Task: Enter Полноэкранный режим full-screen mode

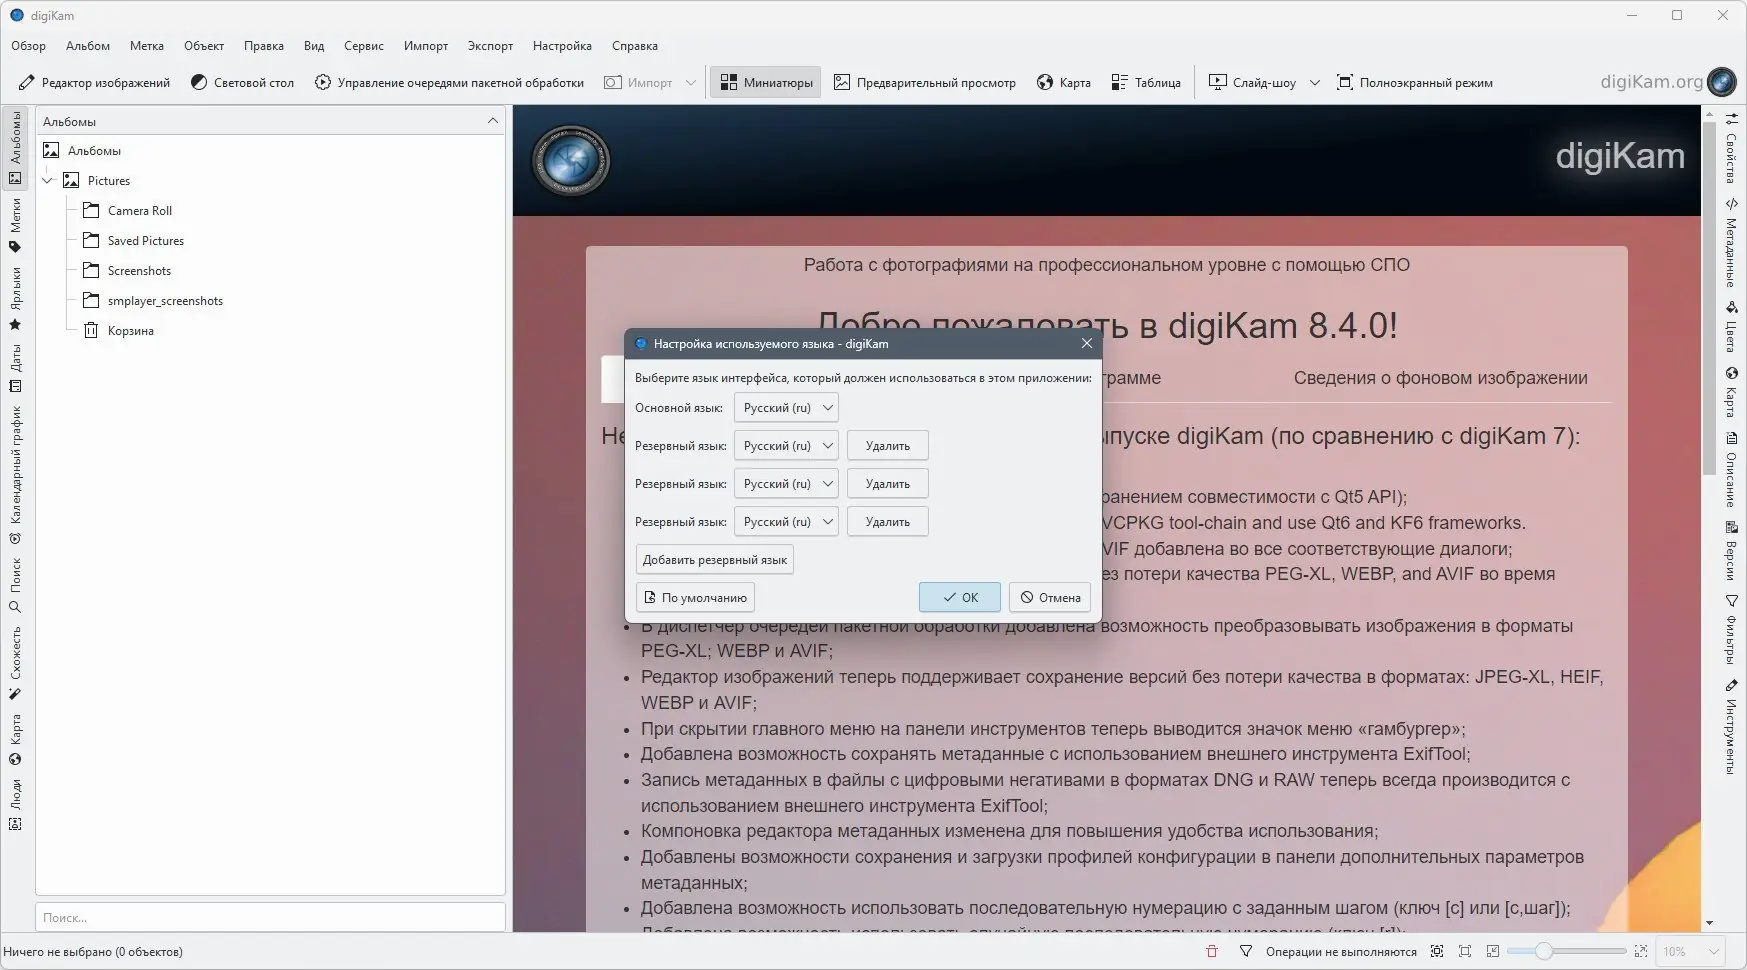Action: pyautogui.click(x=1414, y=83)
